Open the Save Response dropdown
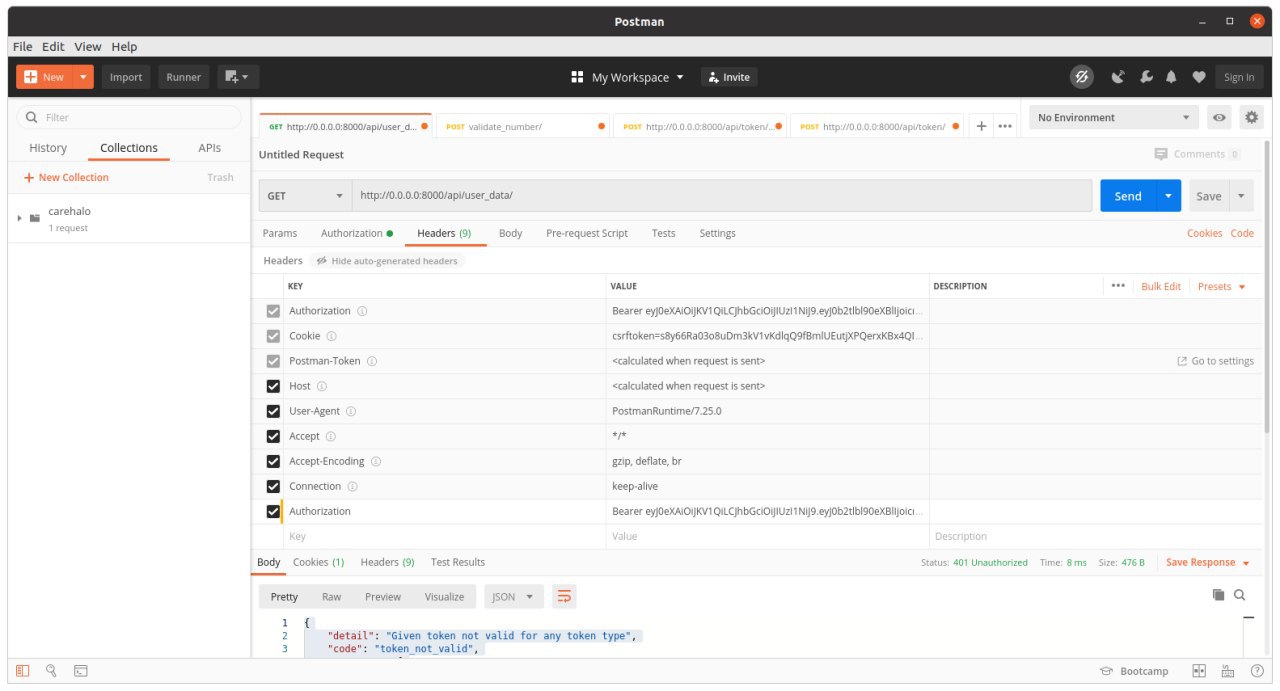1280x691 pixels. [x=1208, y=562]
